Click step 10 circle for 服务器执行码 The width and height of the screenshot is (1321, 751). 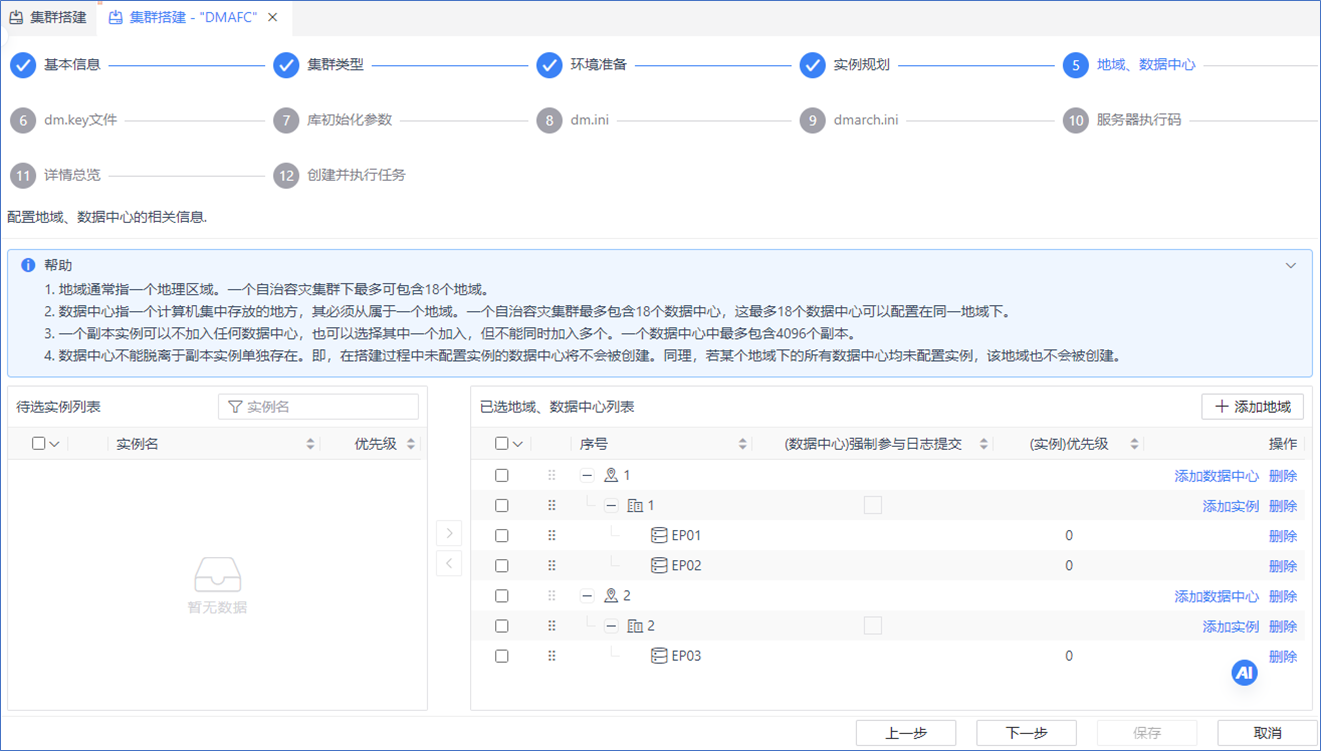coord(1075,120)
